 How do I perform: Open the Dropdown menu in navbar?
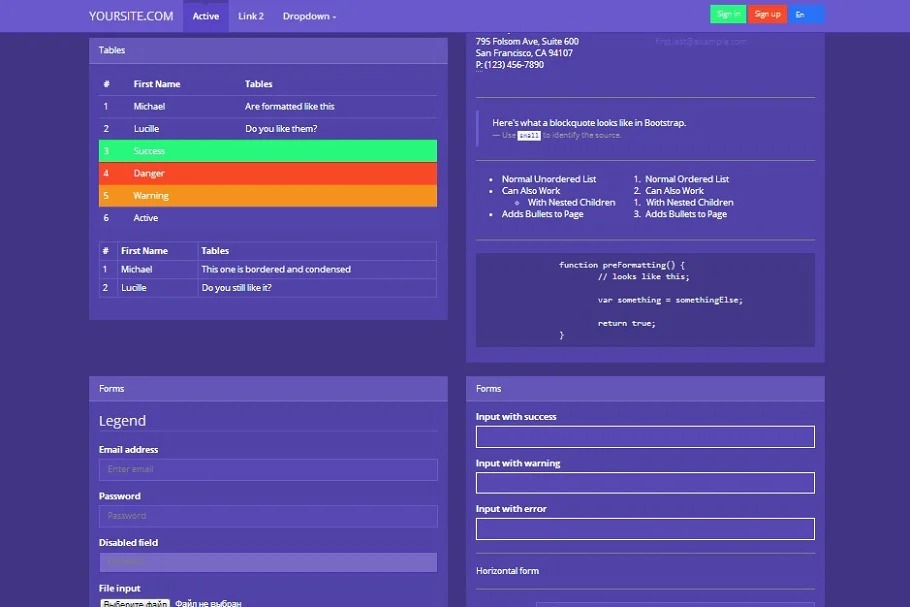pos(309,16)
